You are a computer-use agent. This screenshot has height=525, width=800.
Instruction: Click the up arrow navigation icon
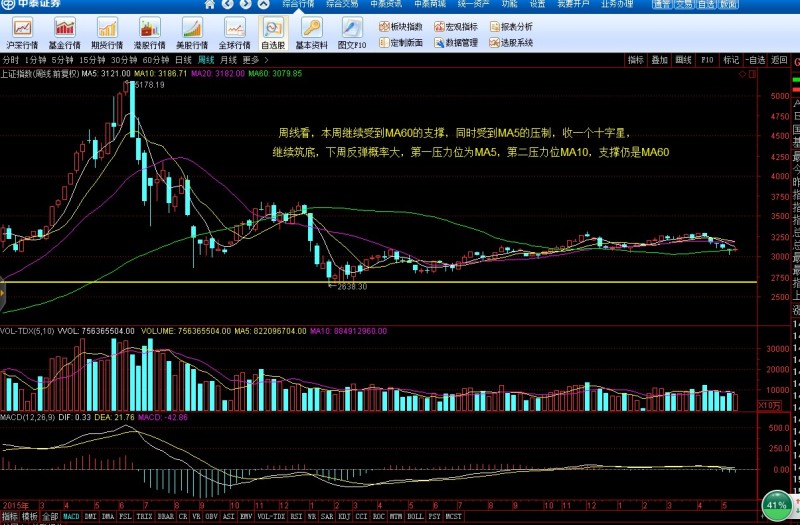pyautogui.click(x=263, y=4)
